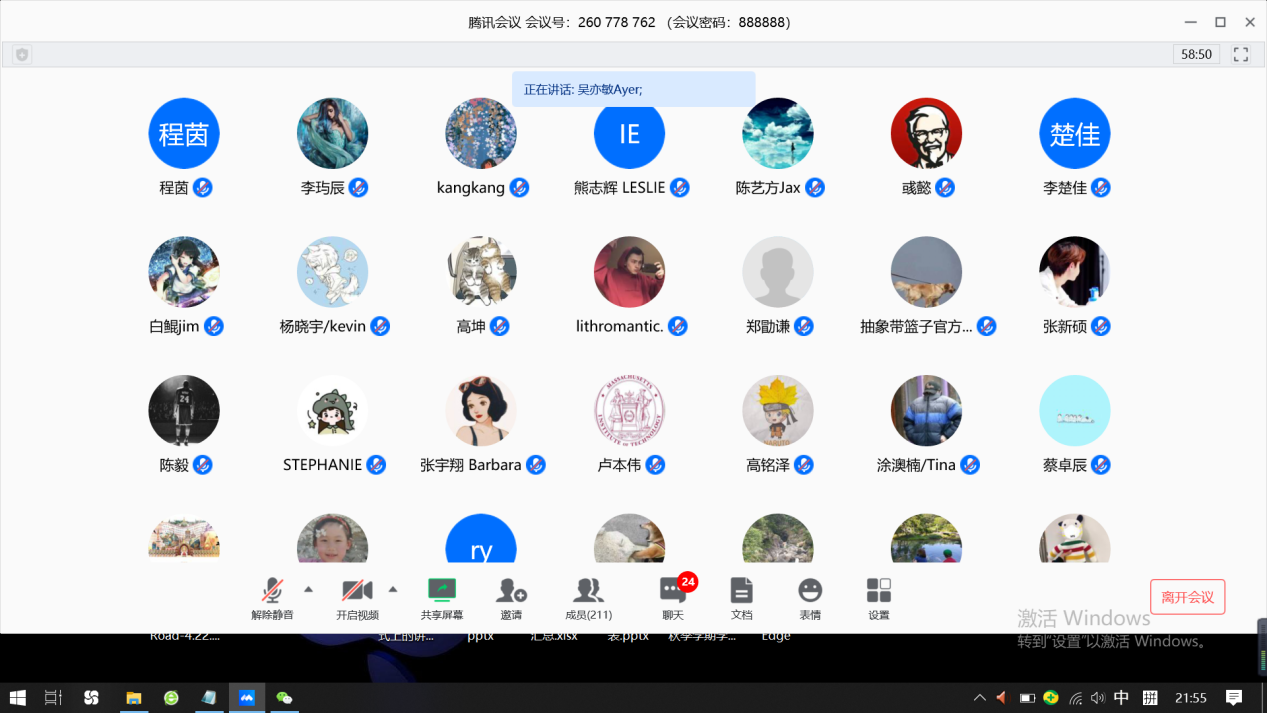Screen dimensions: 1267x713
Task: Enter full screen with the expand icon
Action: pyautogui.click(x=1241, y=55)
